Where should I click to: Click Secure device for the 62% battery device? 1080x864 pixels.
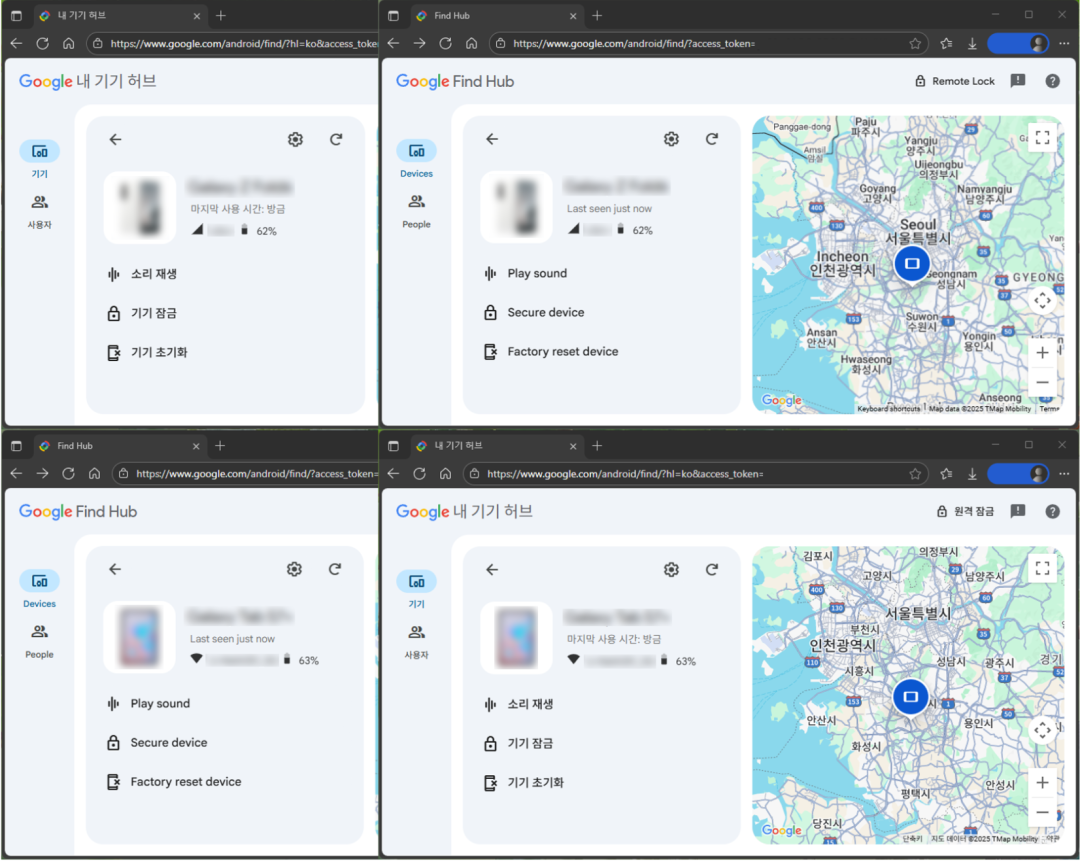coord(545,313)
